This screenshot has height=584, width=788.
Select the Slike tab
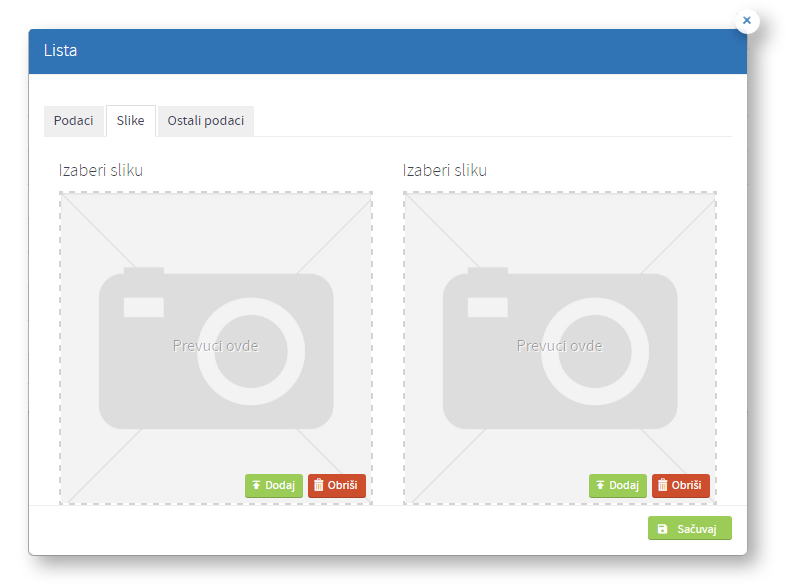131,121
